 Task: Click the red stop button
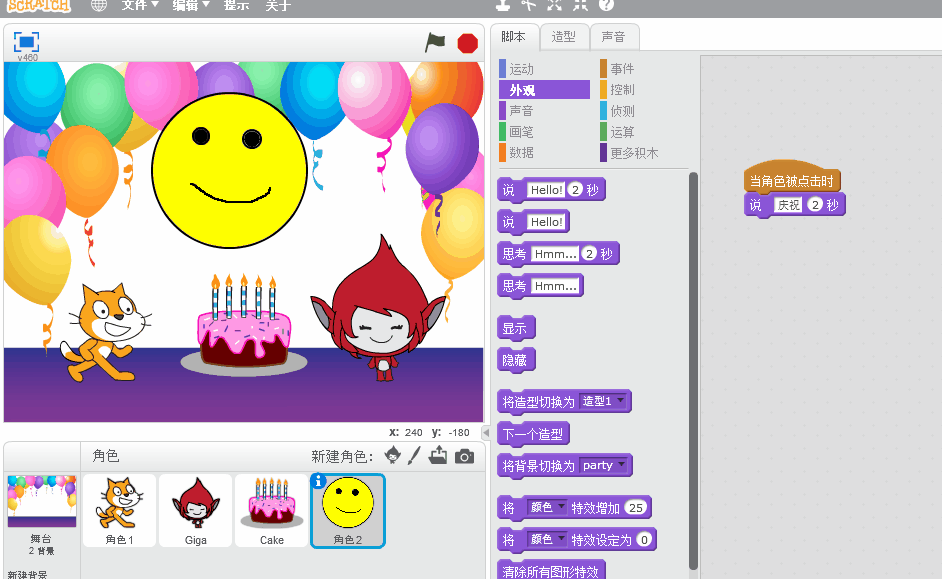[x=467, y=43]
